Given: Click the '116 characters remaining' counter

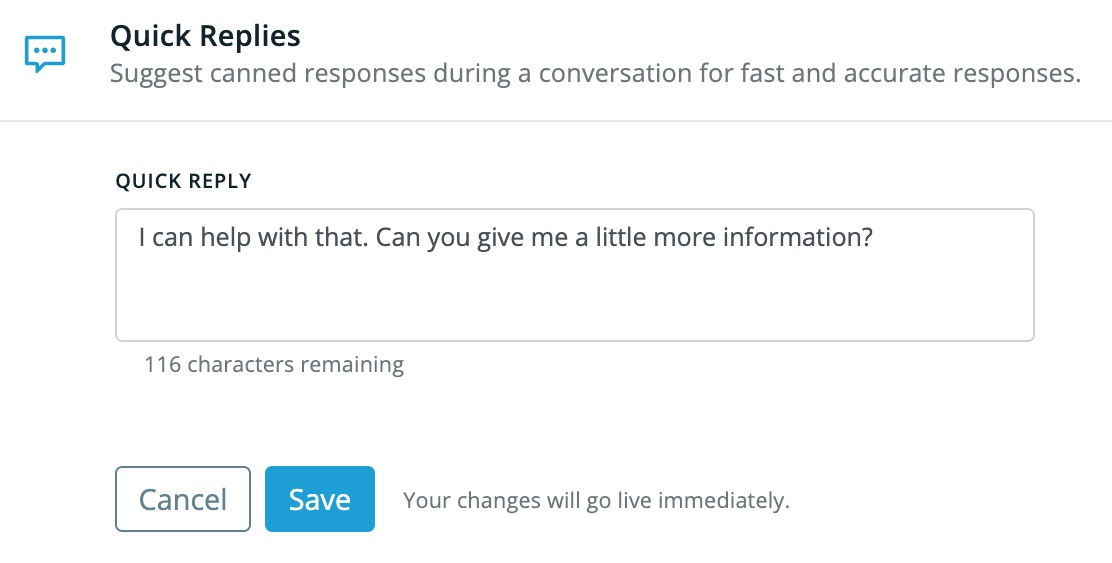Looking at the screenshot, I should (x=274, y=364).
